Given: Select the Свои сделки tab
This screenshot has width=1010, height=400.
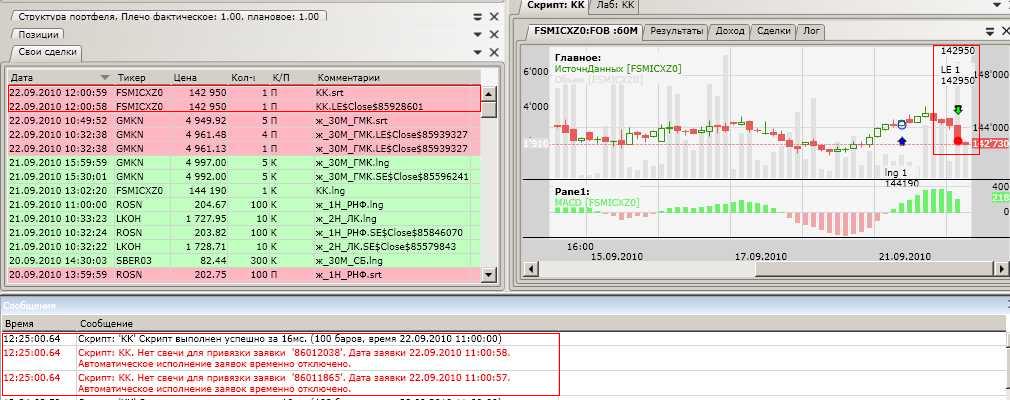Looking at the screenshot, I should coord(47,52).
